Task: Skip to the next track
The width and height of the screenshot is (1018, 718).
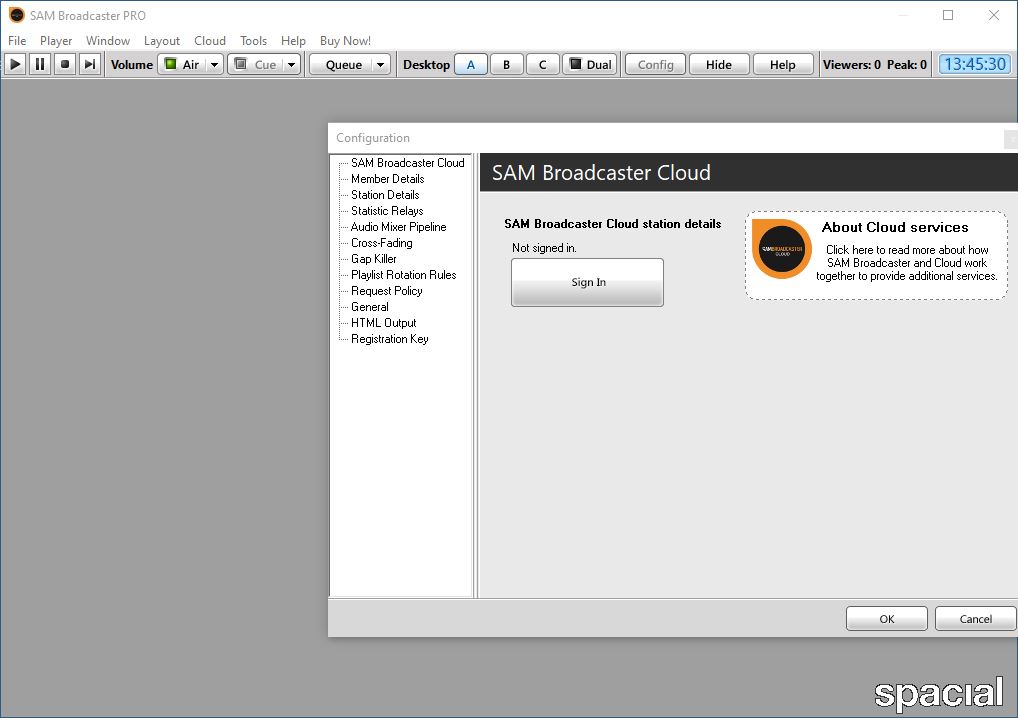Action: click(x=90, y=64)
